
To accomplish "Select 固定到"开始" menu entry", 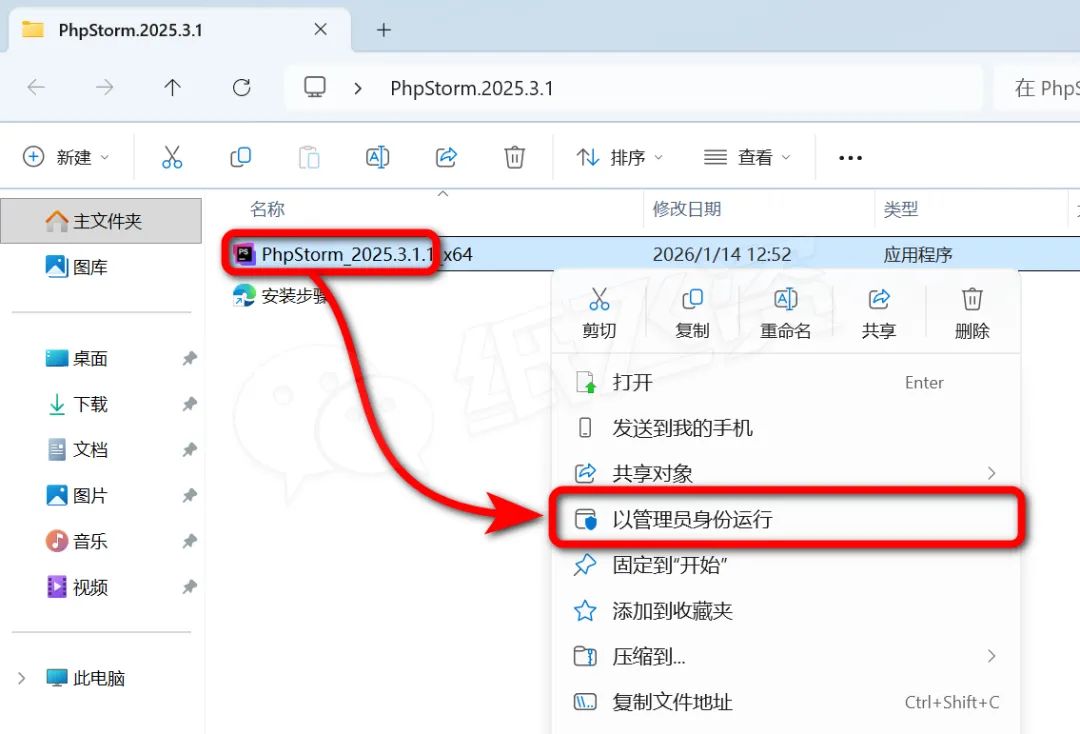I will (785, 565).
